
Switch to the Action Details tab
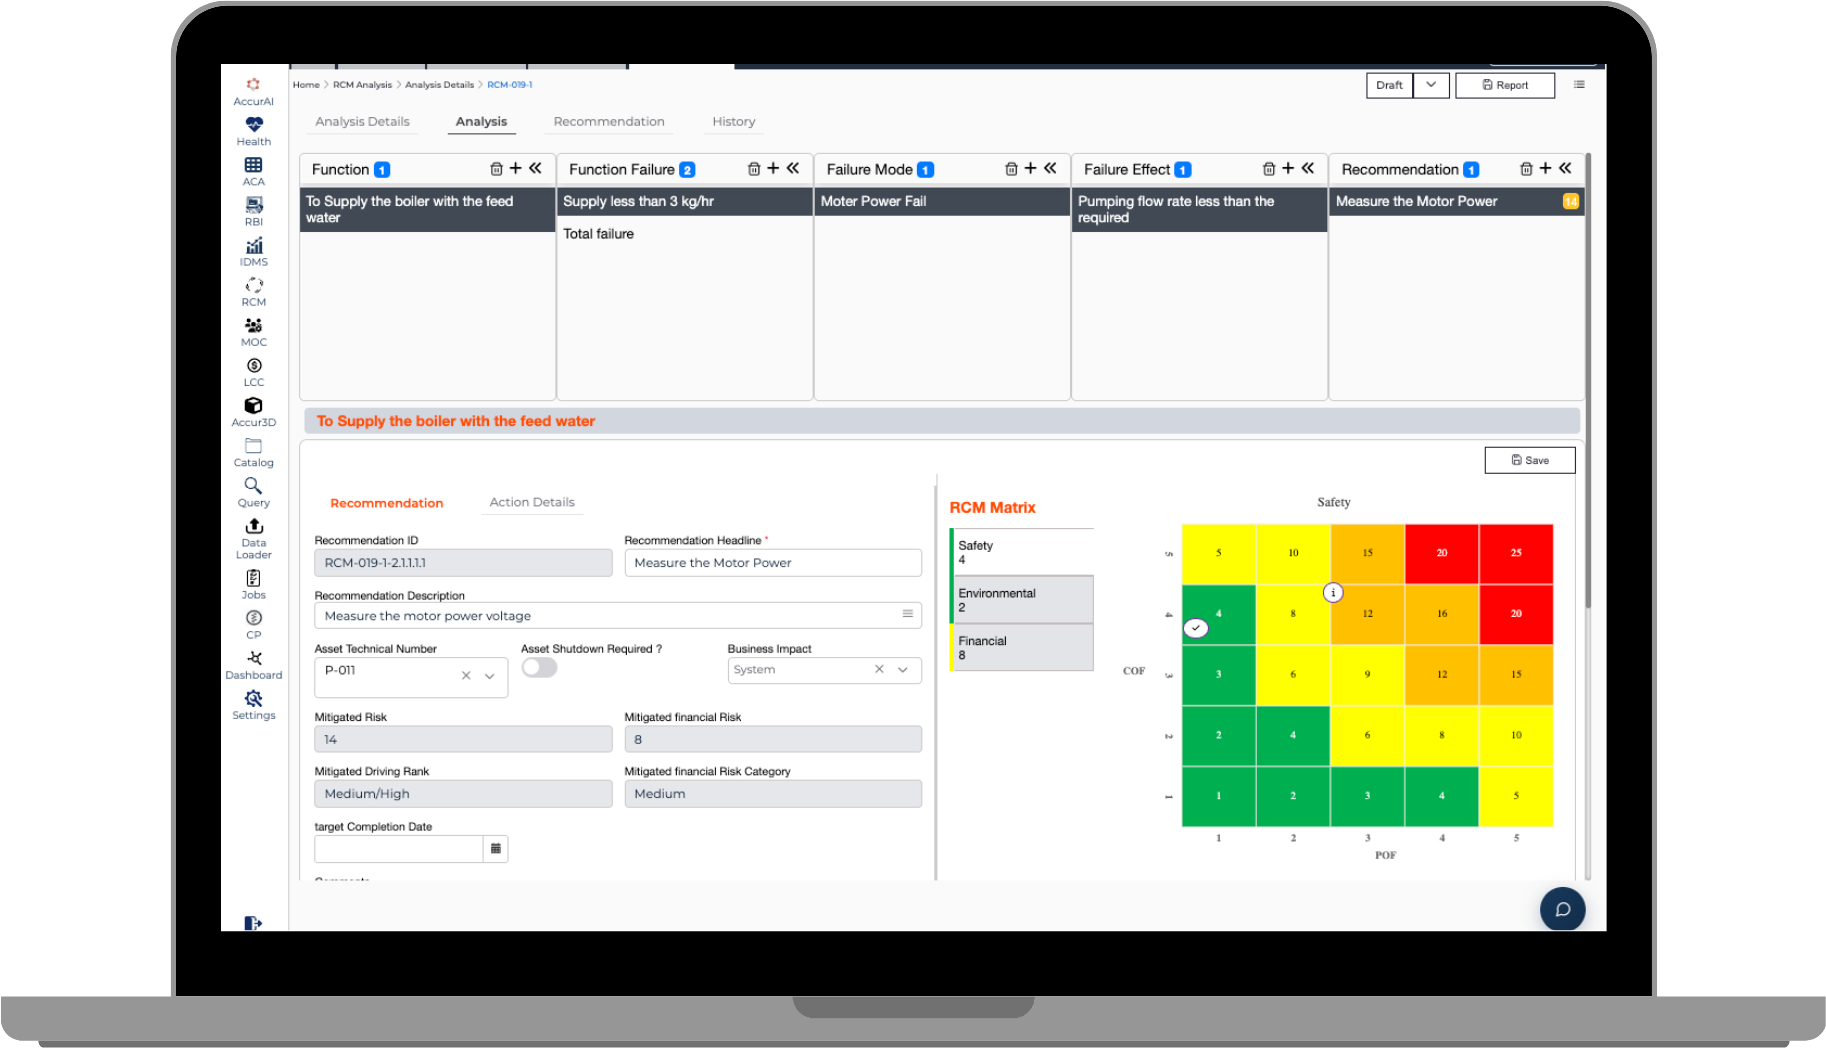(x=532, y=503)
